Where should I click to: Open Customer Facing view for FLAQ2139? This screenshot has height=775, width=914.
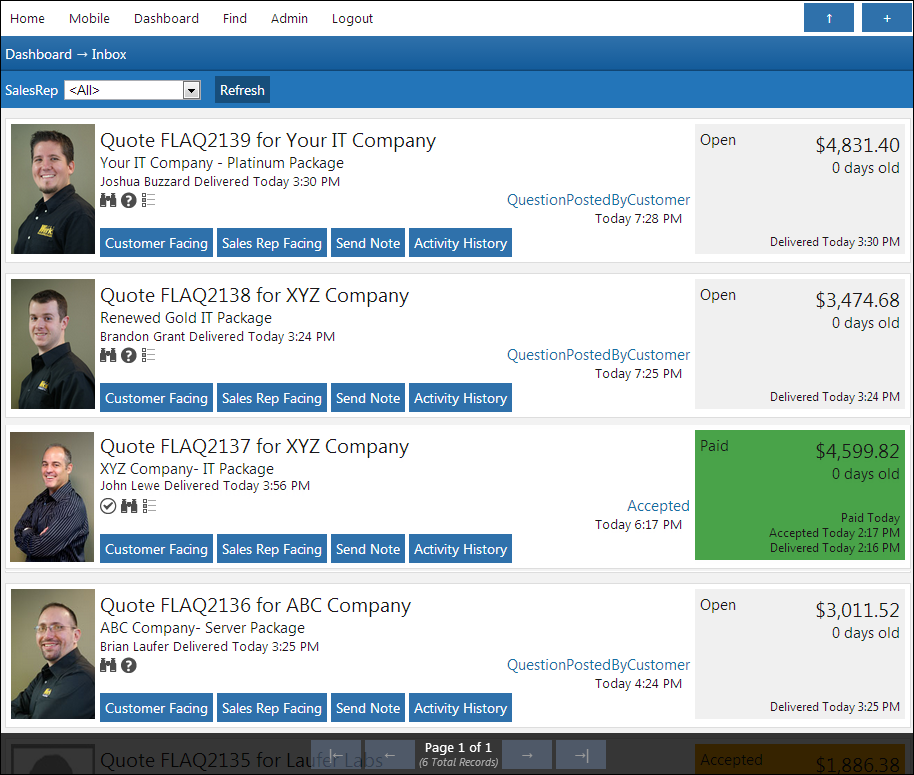(156, 243)
